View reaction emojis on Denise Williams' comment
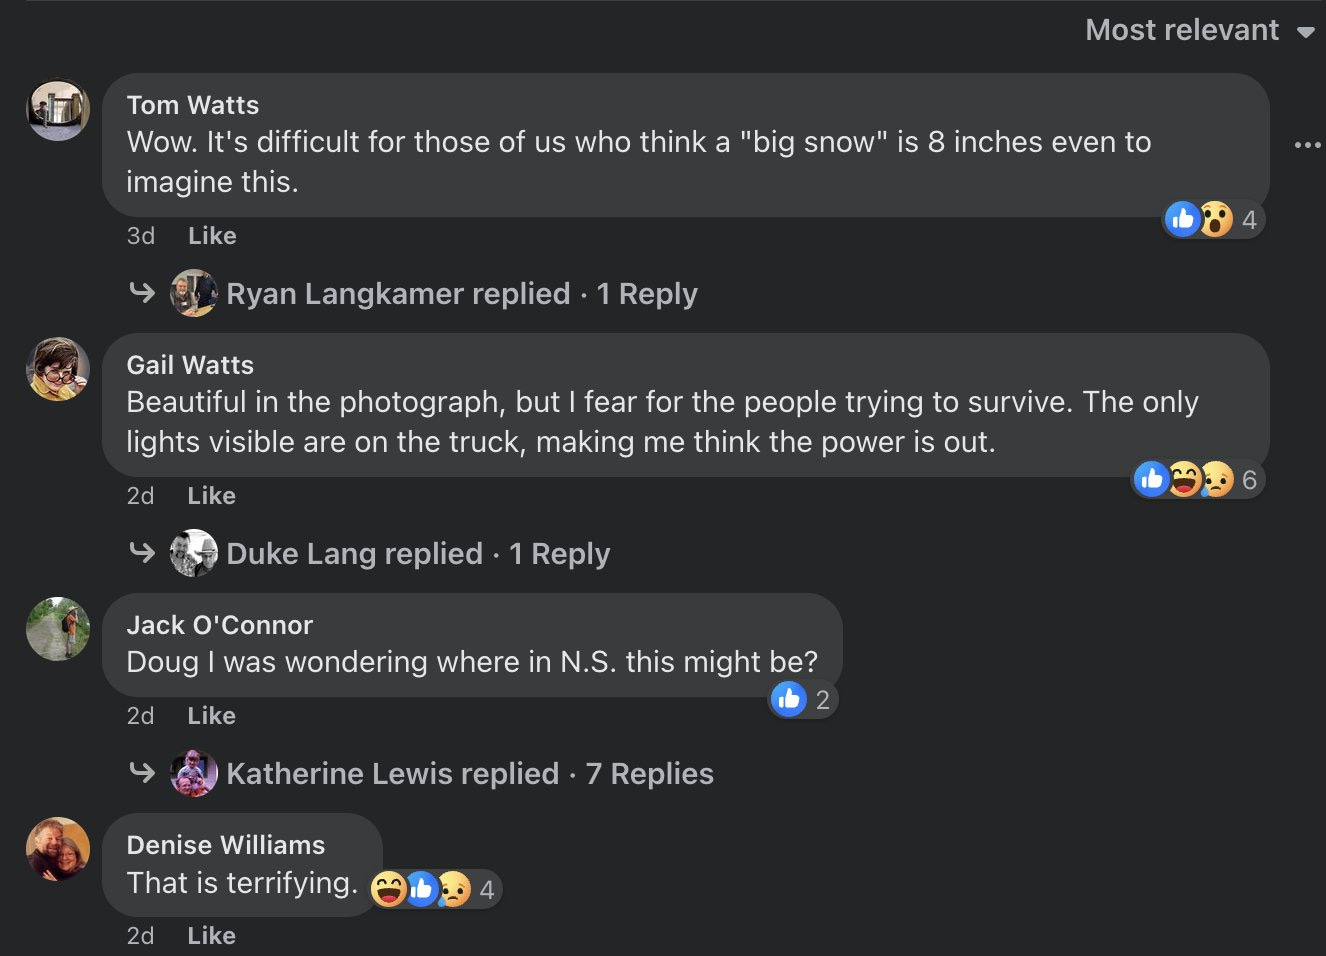This screenshot has height=956, width=1326. tap(432, 888)
